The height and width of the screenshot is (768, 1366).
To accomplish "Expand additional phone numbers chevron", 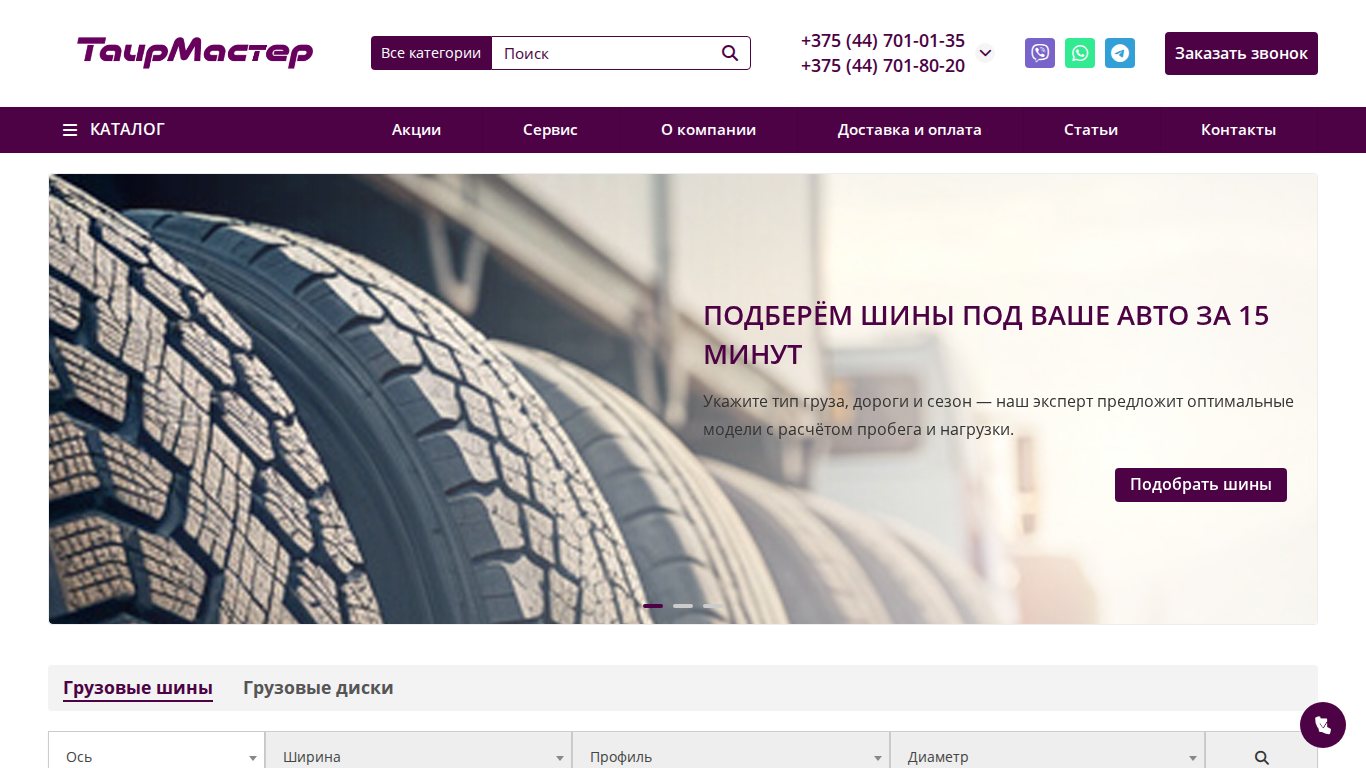I will [x=985, y=53].
